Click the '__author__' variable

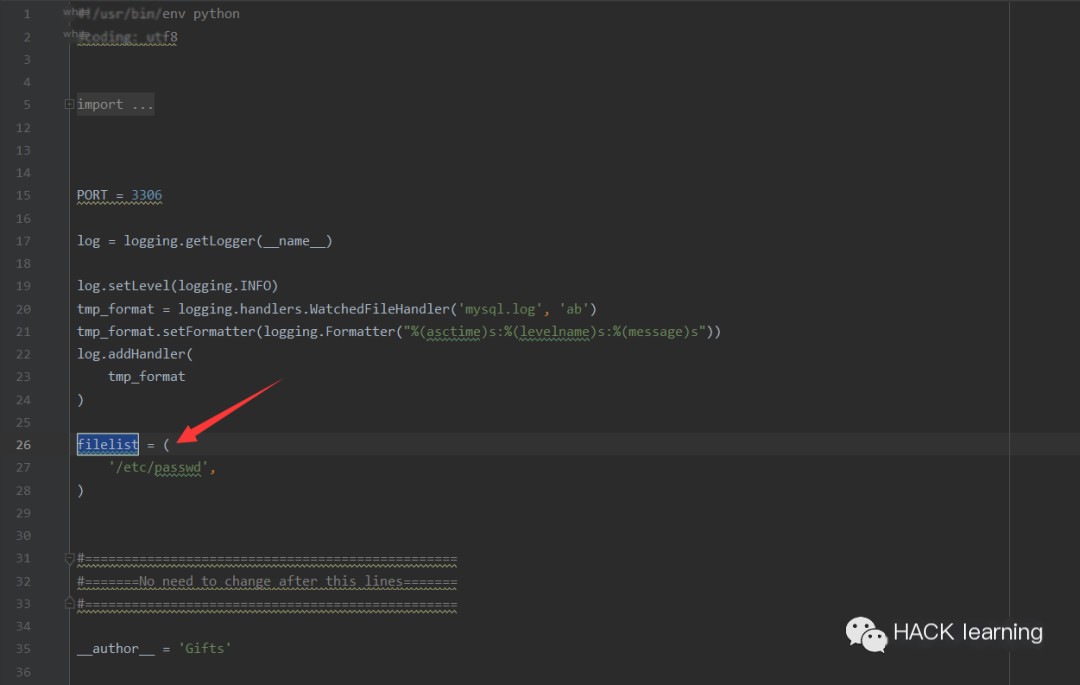(116, 649)
